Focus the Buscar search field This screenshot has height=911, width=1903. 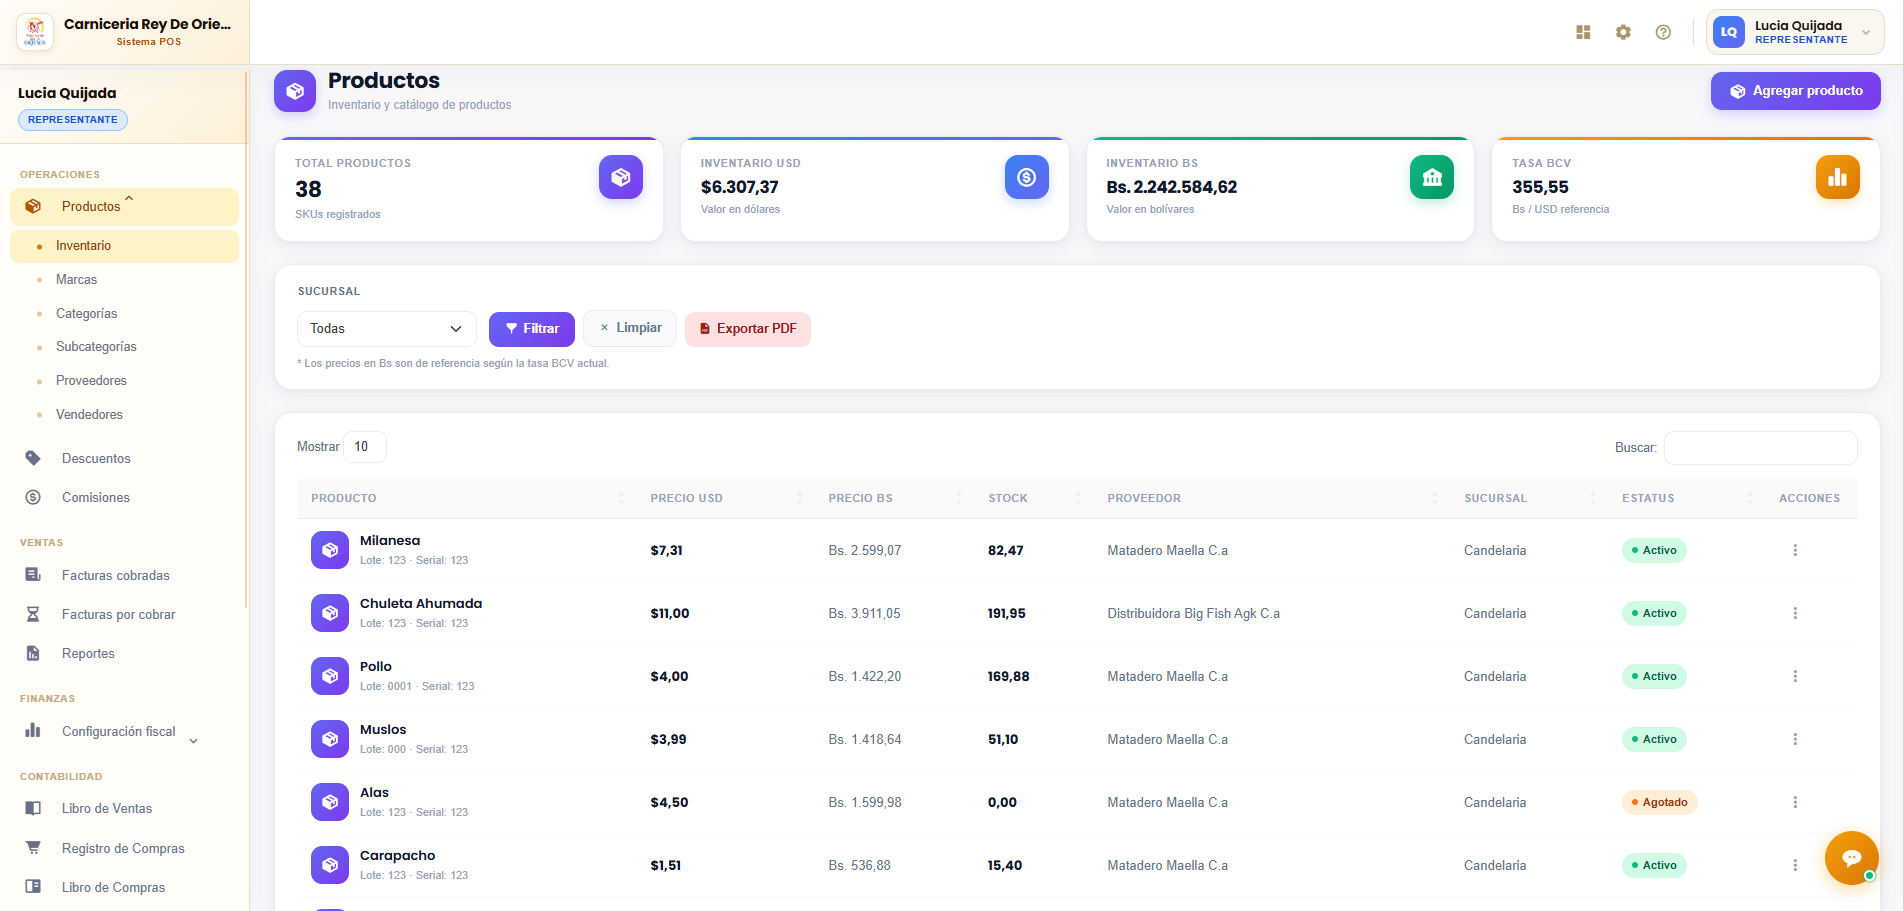coord(1761,448)
